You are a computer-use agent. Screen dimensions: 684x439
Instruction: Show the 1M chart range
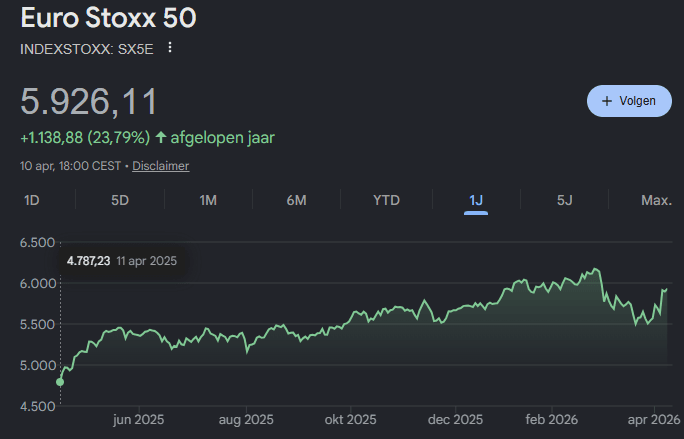[x=208, y=200]
